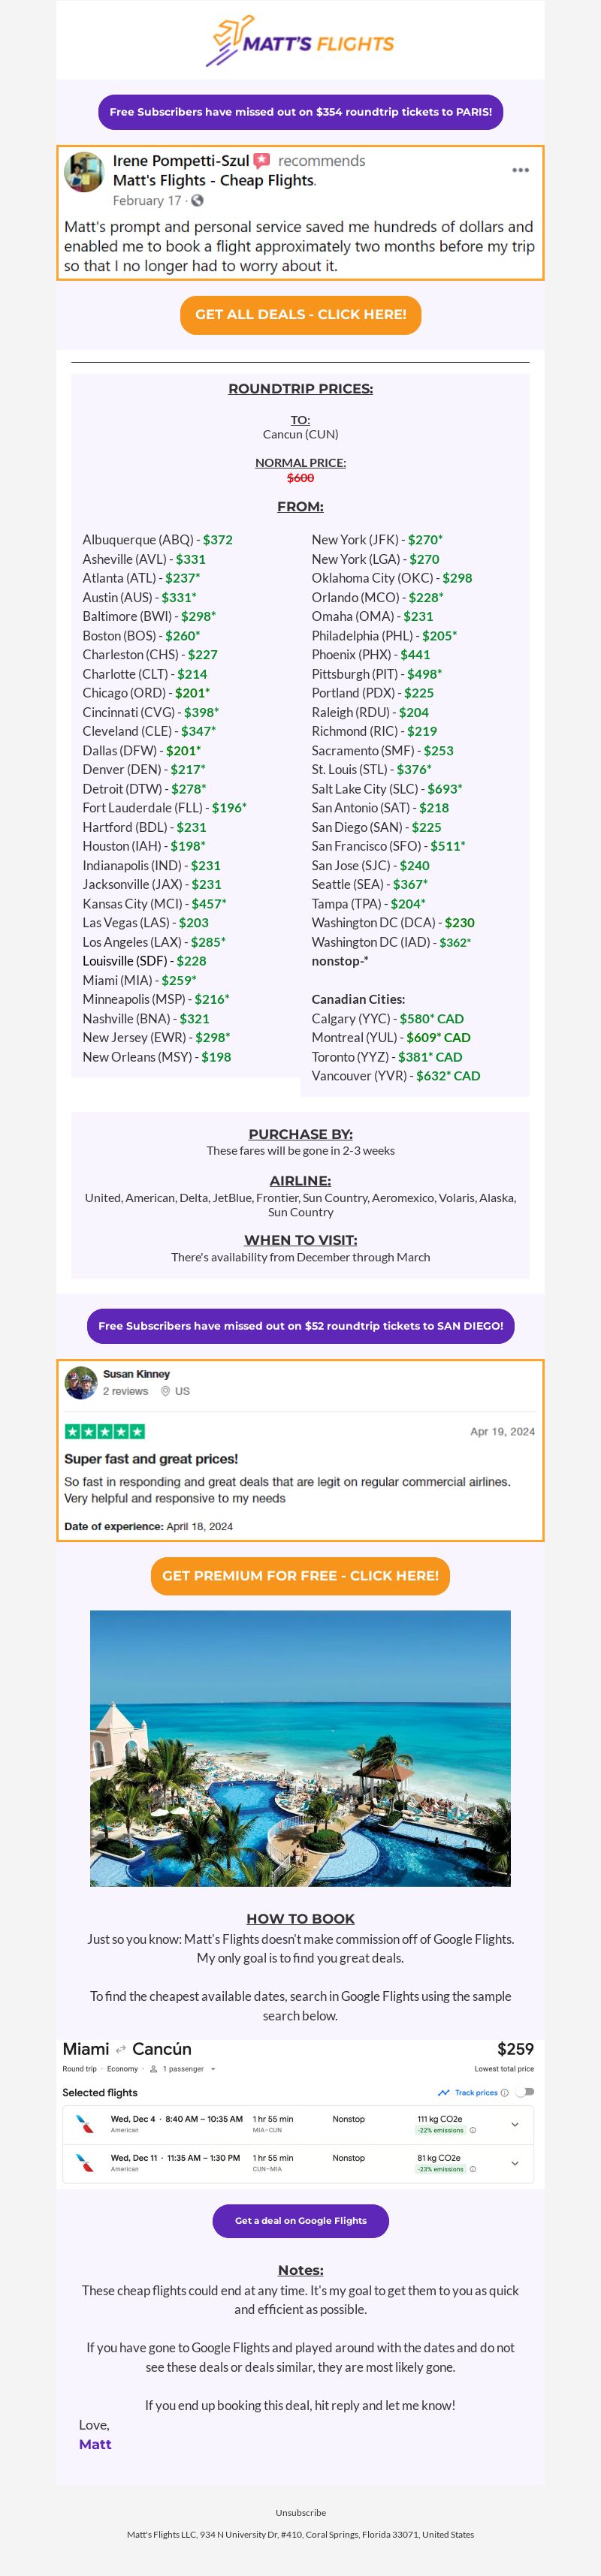Click the Paris missed-deal banner
Screen dimensions: 601x2576
coord(300,112)
